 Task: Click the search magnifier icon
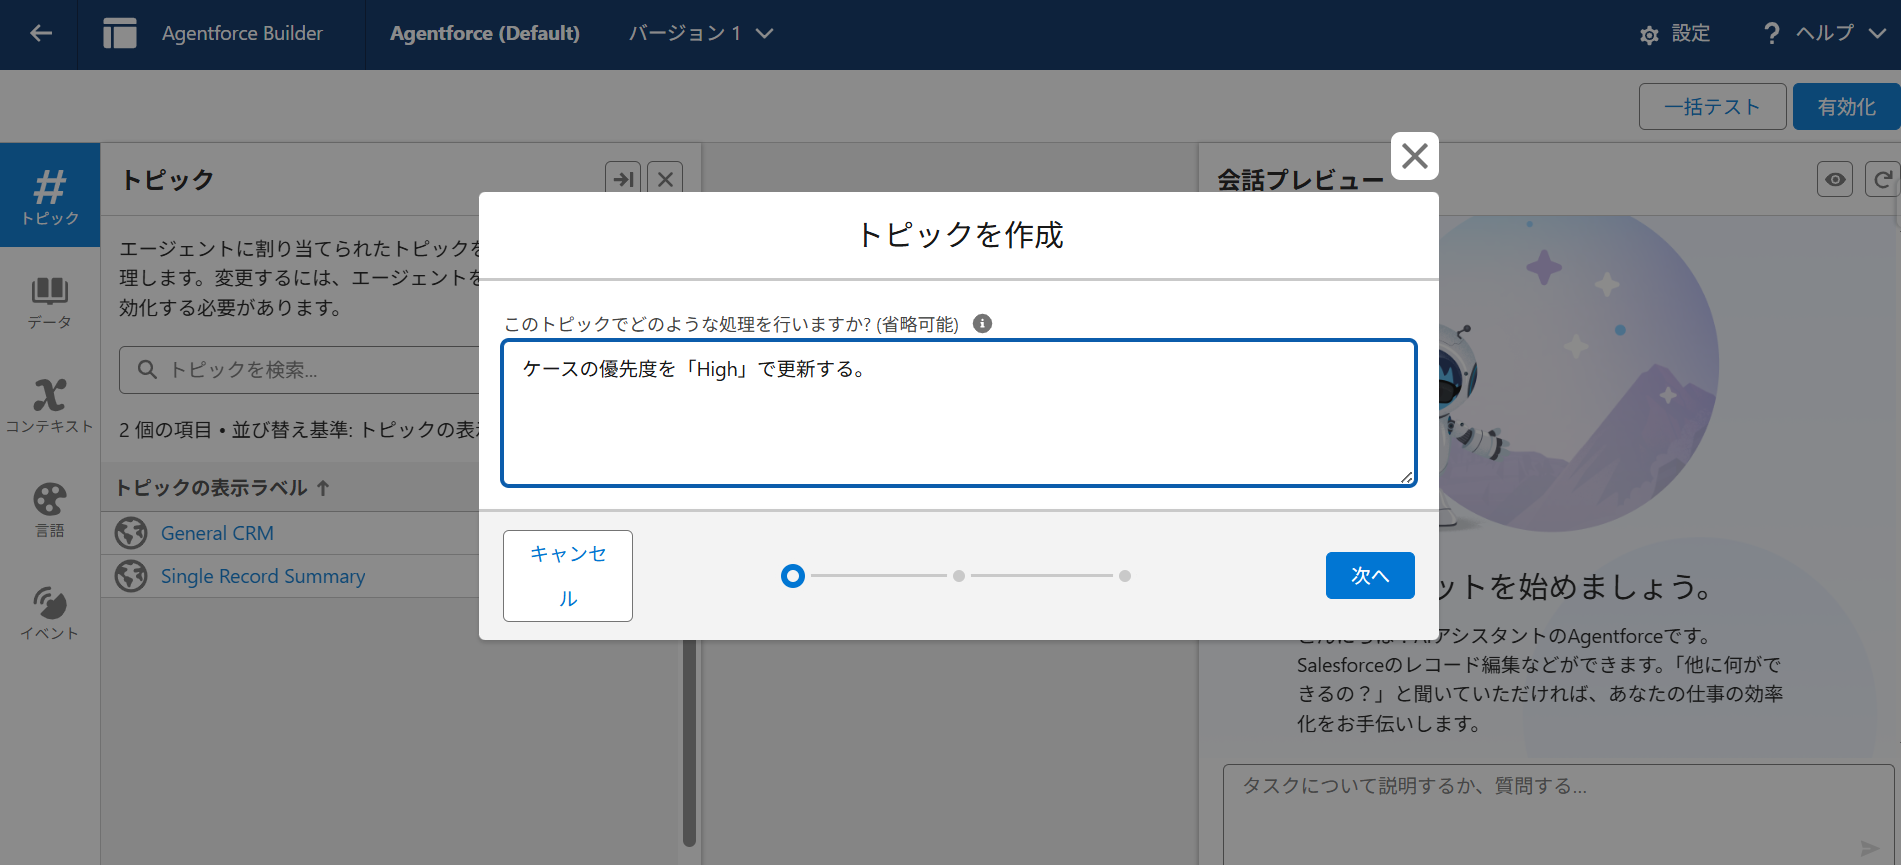coord(147,369)
